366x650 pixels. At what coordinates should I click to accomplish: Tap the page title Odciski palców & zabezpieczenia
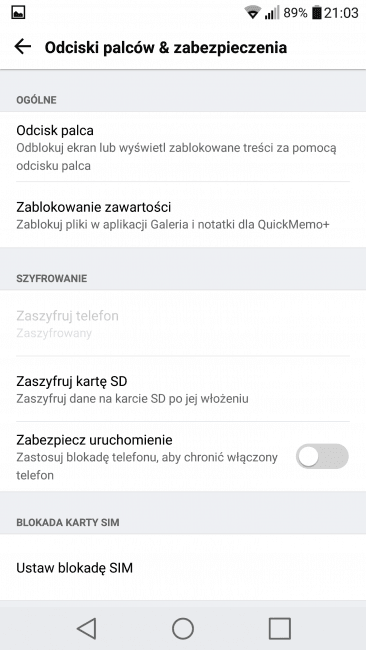click(166, 47)
